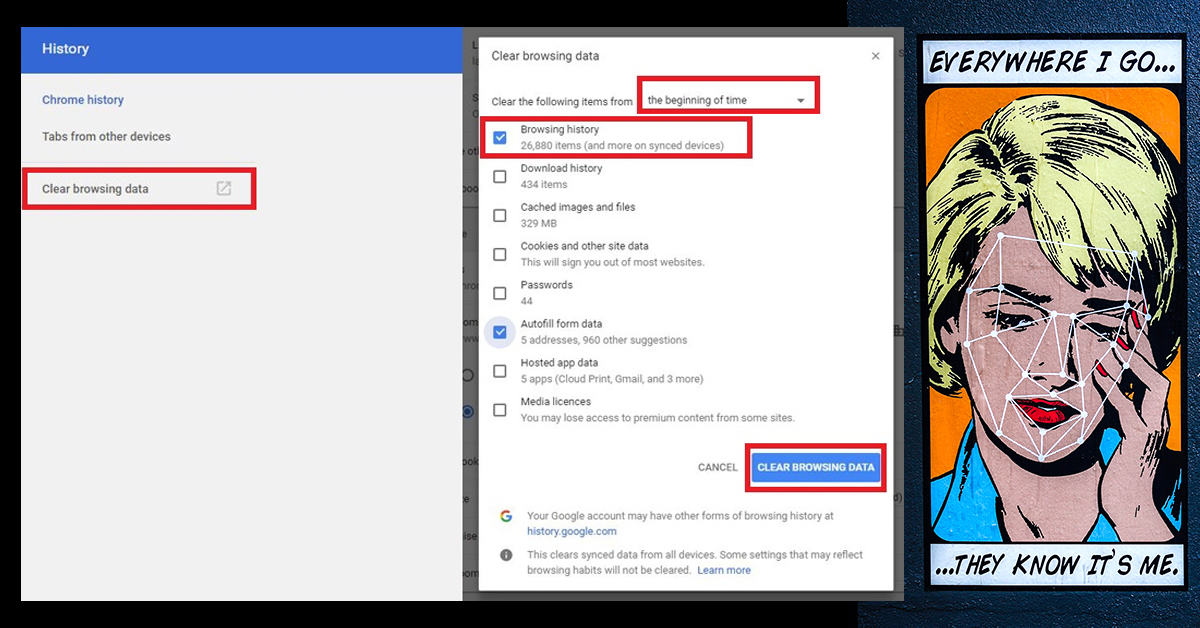Click the '434 items' text
This screenshot has width=1200, height=628.
coord(544,184)
